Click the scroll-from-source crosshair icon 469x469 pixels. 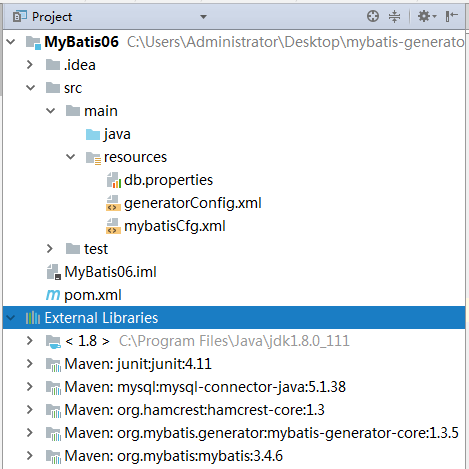point(373,16)
